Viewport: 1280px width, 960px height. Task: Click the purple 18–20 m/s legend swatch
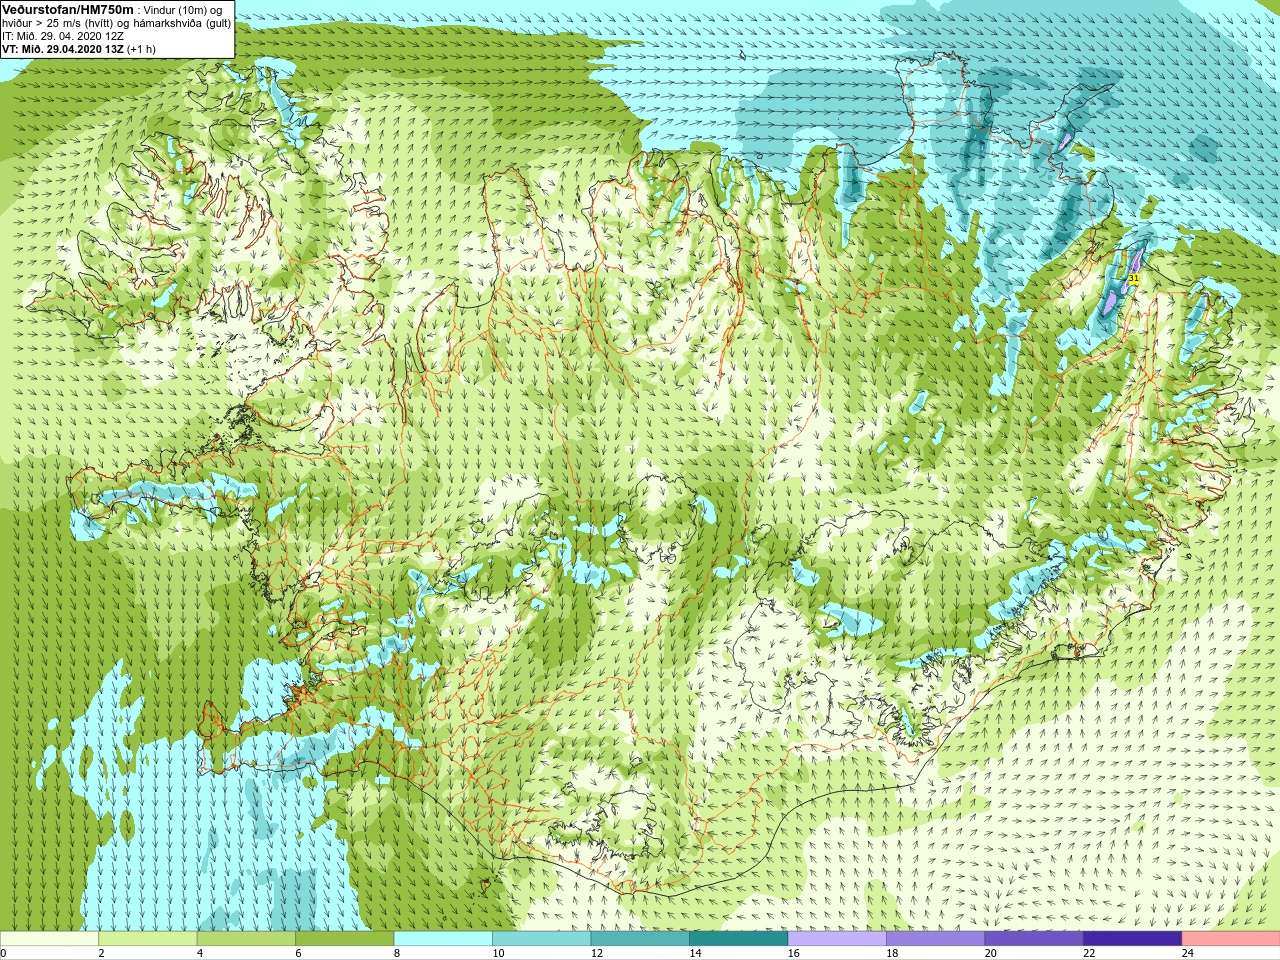click(936, 939)
